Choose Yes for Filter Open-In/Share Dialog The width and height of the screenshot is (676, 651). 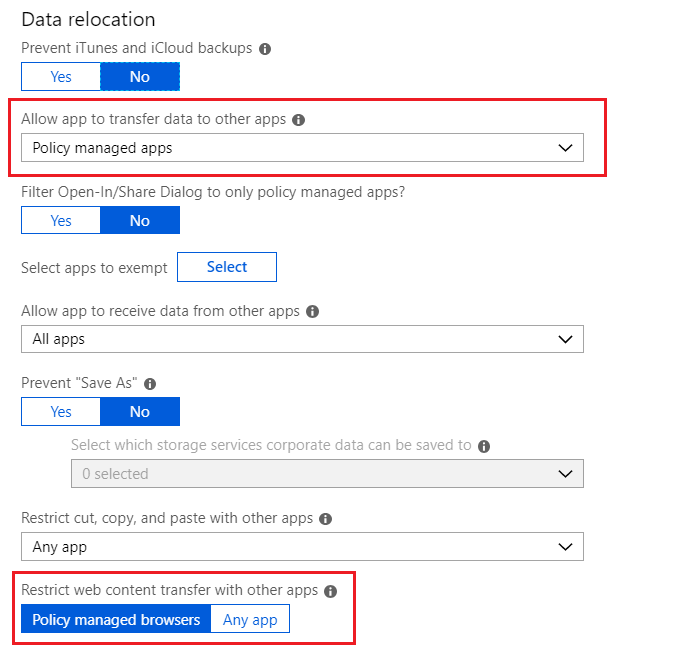click(61, 220)
